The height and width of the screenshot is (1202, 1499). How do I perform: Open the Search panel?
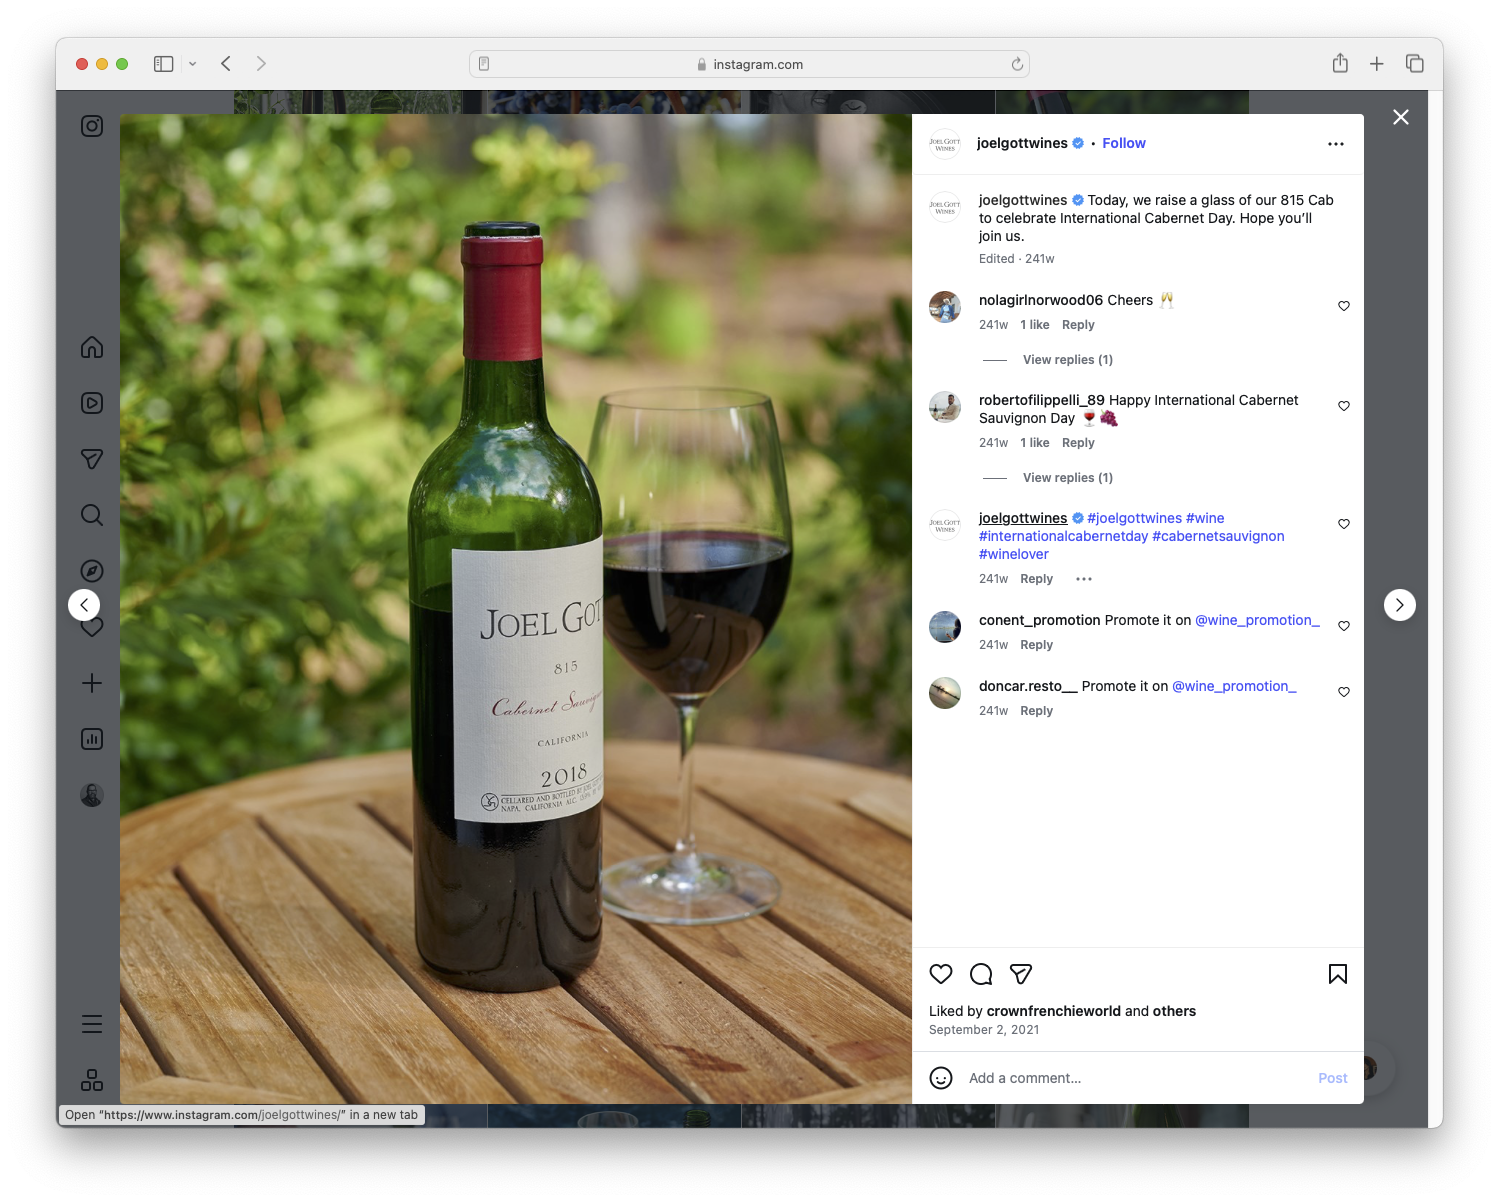91,514
